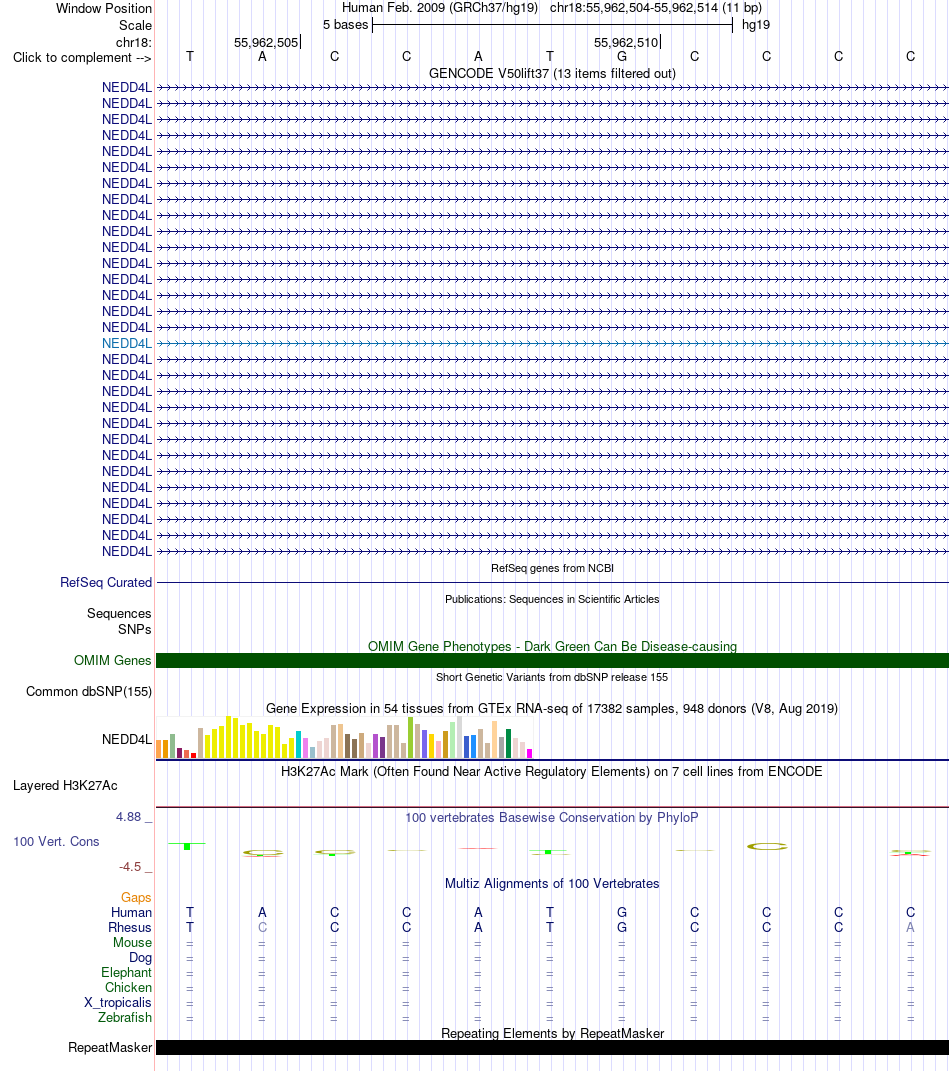Click the orange Gaps label
The height and width of the screenshot is (1071, 950).
(x=136, y=898)
